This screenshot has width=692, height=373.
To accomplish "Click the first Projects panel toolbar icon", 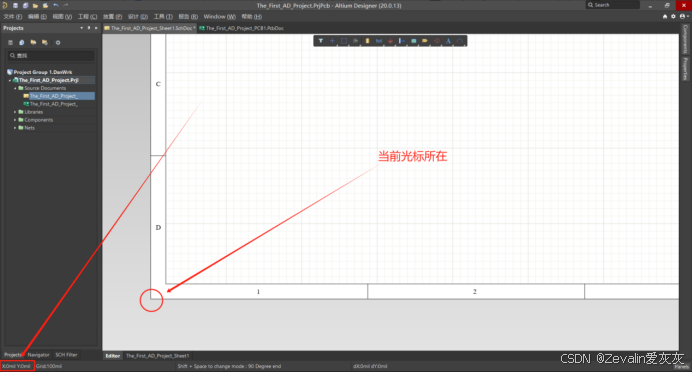I will pos(10,42).
